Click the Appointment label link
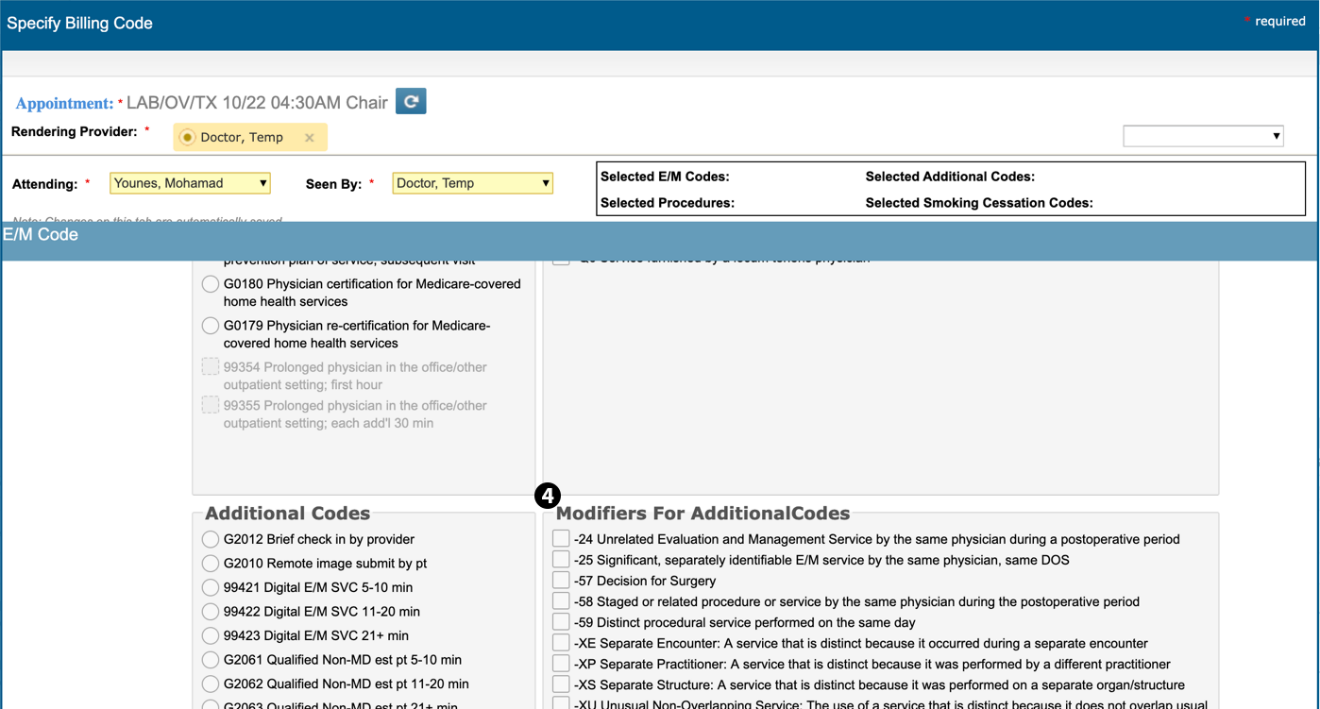The height and width of the screenshot is (709, 1320). pyautogui.click(x=64, y=104)
